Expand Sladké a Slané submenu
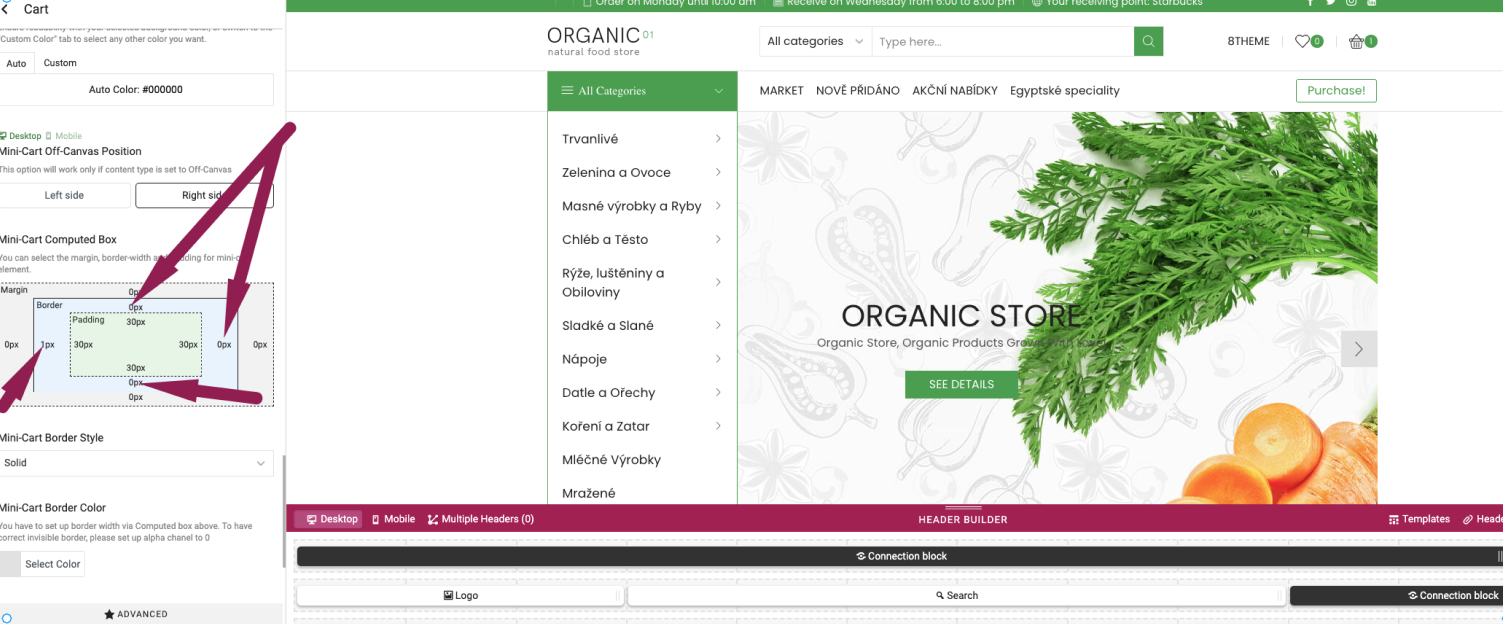This screenshot has height=624, width=1503. pyautogui.click(x=718, y=325)
